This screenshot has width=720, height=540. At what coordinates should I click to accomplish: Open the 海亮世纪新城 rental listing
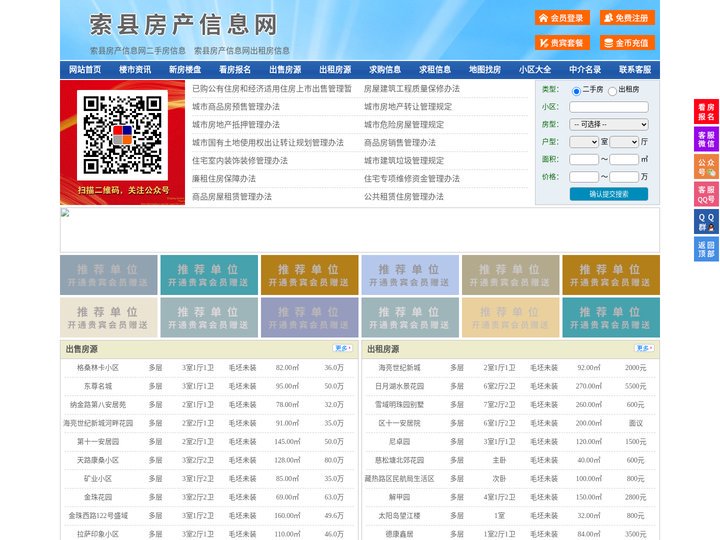pos(399,368)
